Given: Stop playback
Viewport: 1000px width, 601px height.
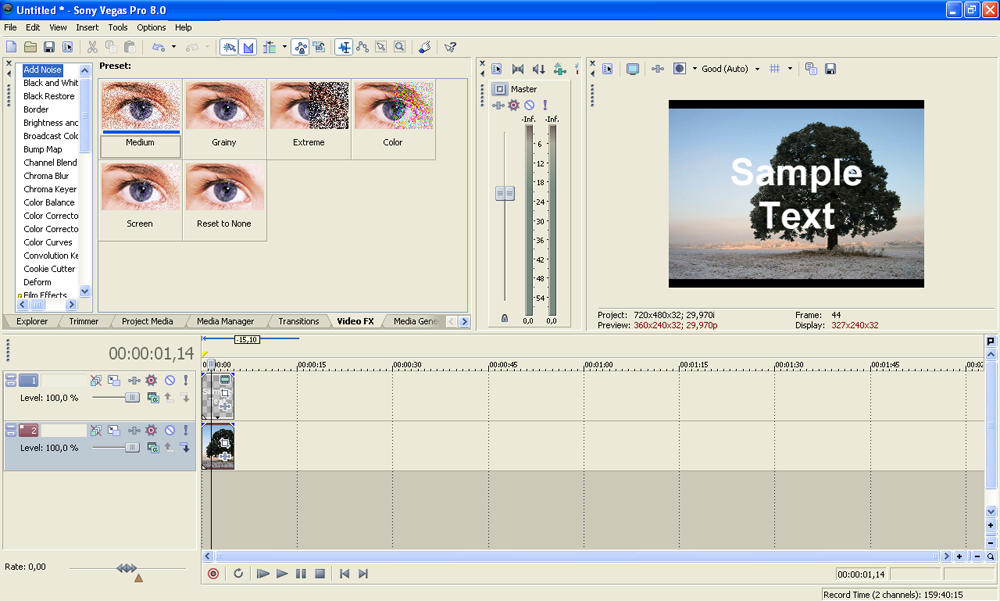Looking at the screenshot, I should coord(320,574).
